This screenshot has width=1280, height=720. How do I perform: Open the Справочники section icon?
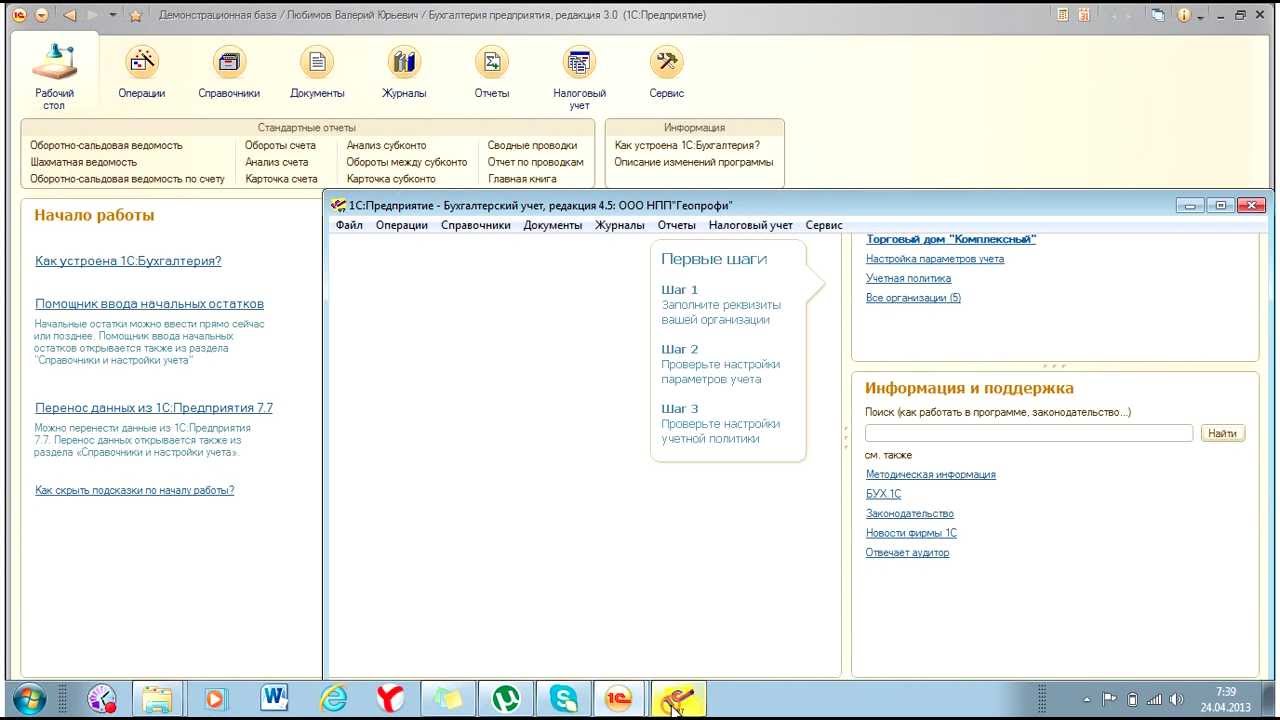[229, 72]
